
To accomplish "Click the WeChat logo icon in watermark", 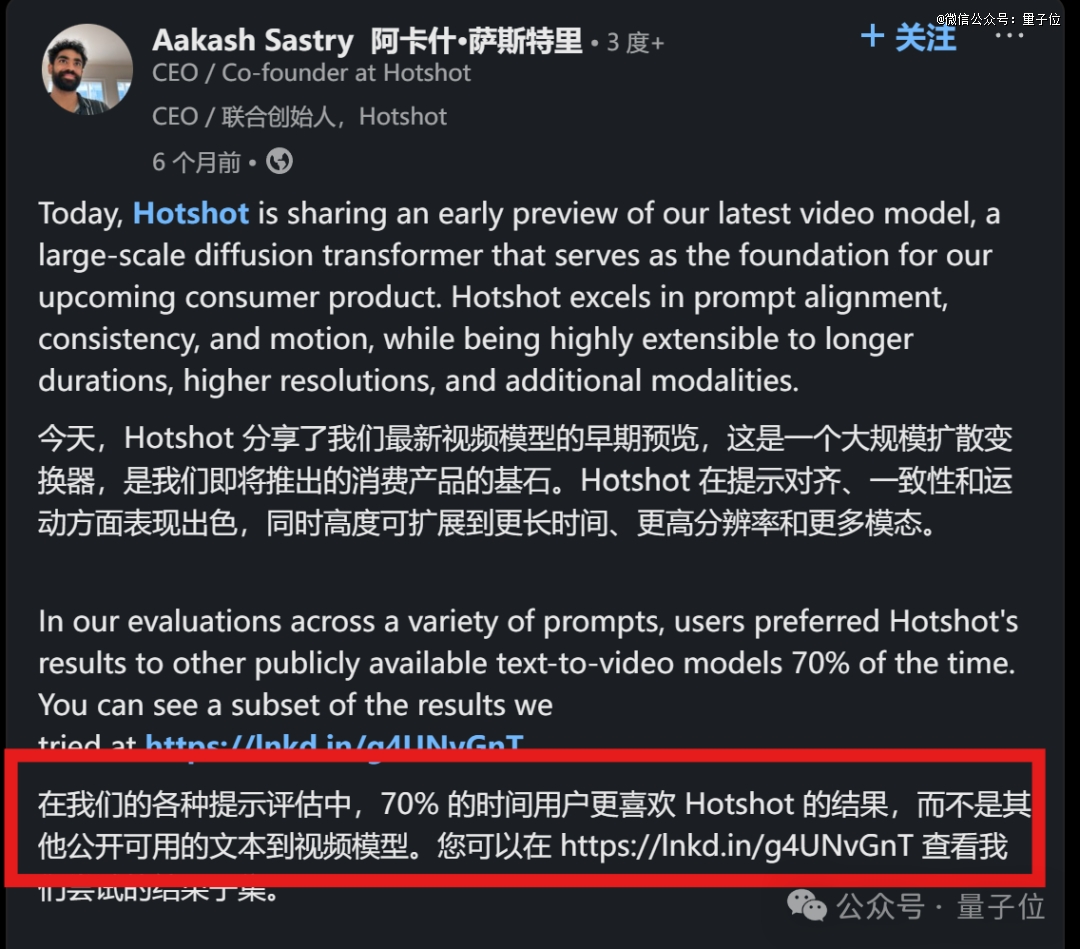I will (x=807, y=905).
